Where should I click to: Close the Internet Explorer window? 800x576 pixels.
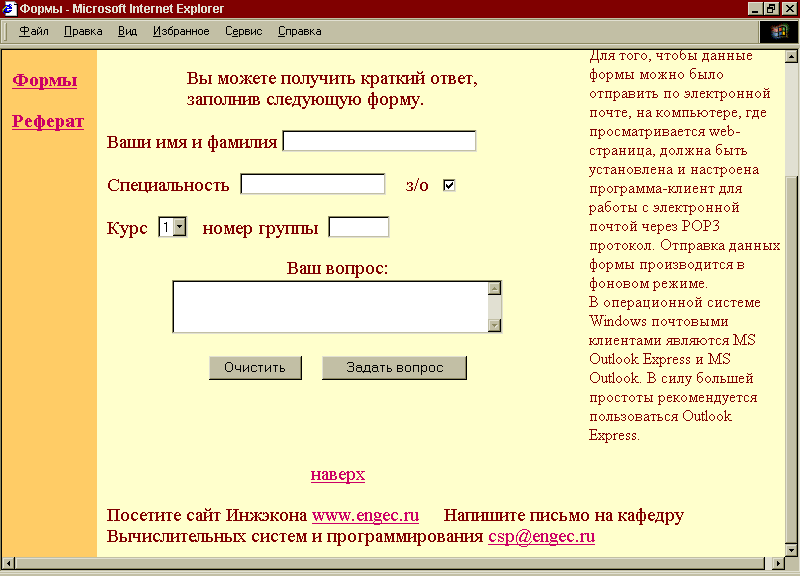pyautogui.click(x=789, y=9)
